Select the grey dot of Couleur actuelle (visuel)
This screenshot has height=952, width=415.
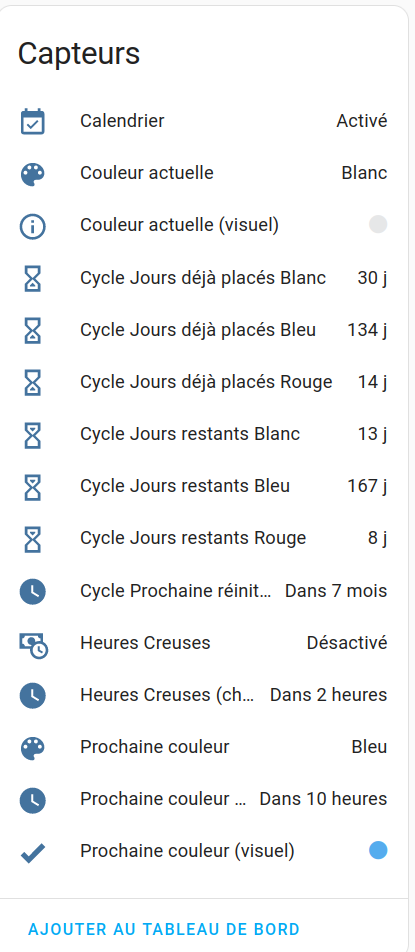point(378,225)
